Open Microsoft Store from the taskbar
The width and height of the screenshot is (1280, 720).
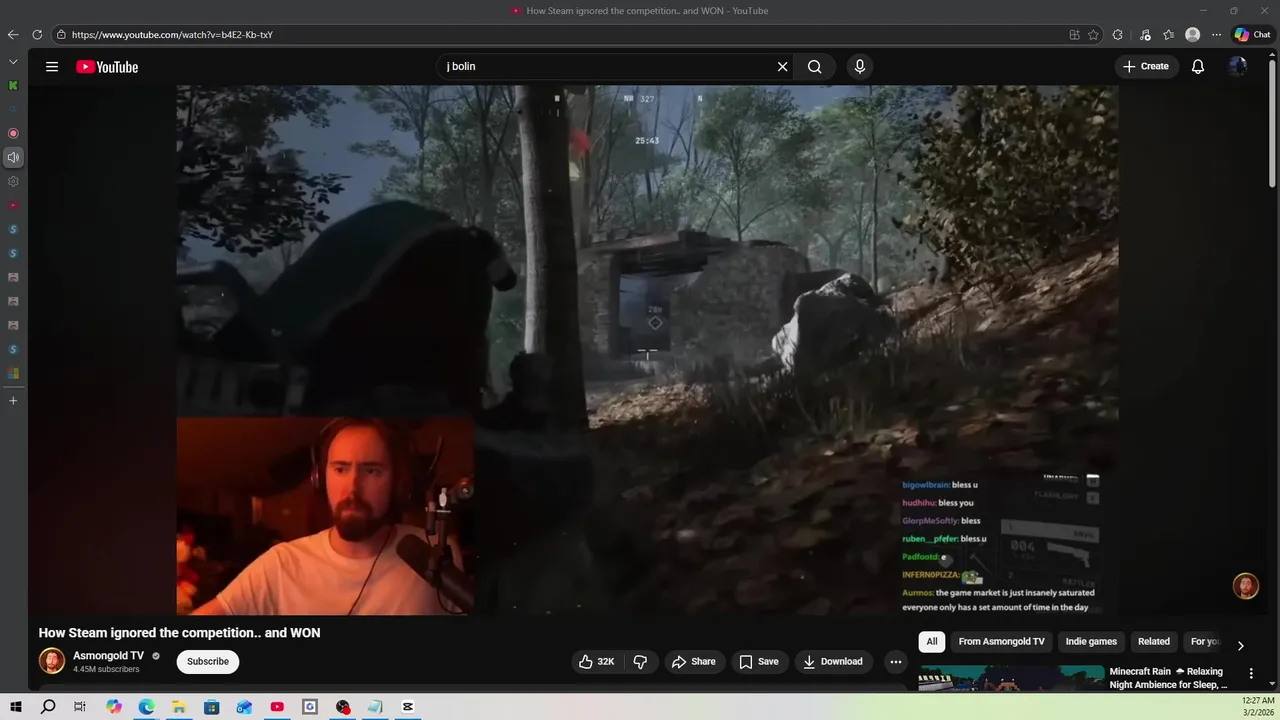(x=212, y=707)
